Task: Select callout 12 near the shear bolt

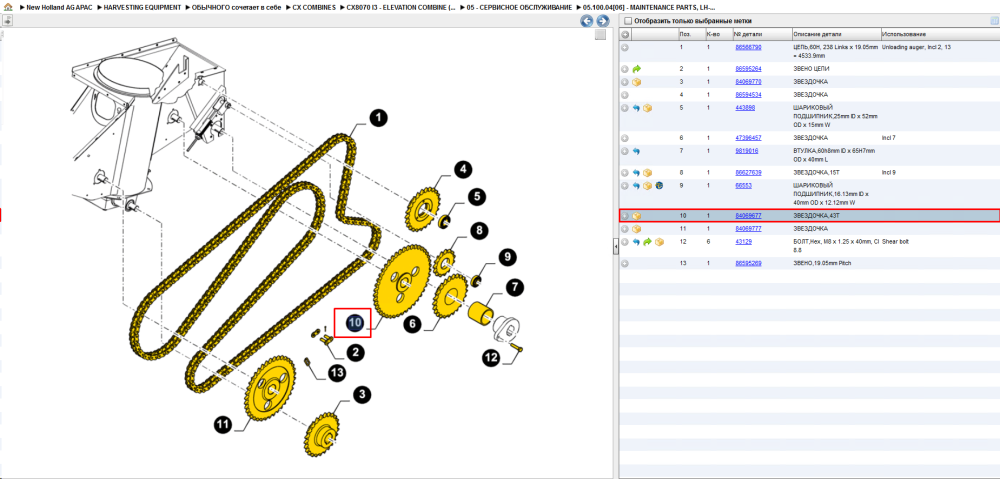Action: pos(490,358)
